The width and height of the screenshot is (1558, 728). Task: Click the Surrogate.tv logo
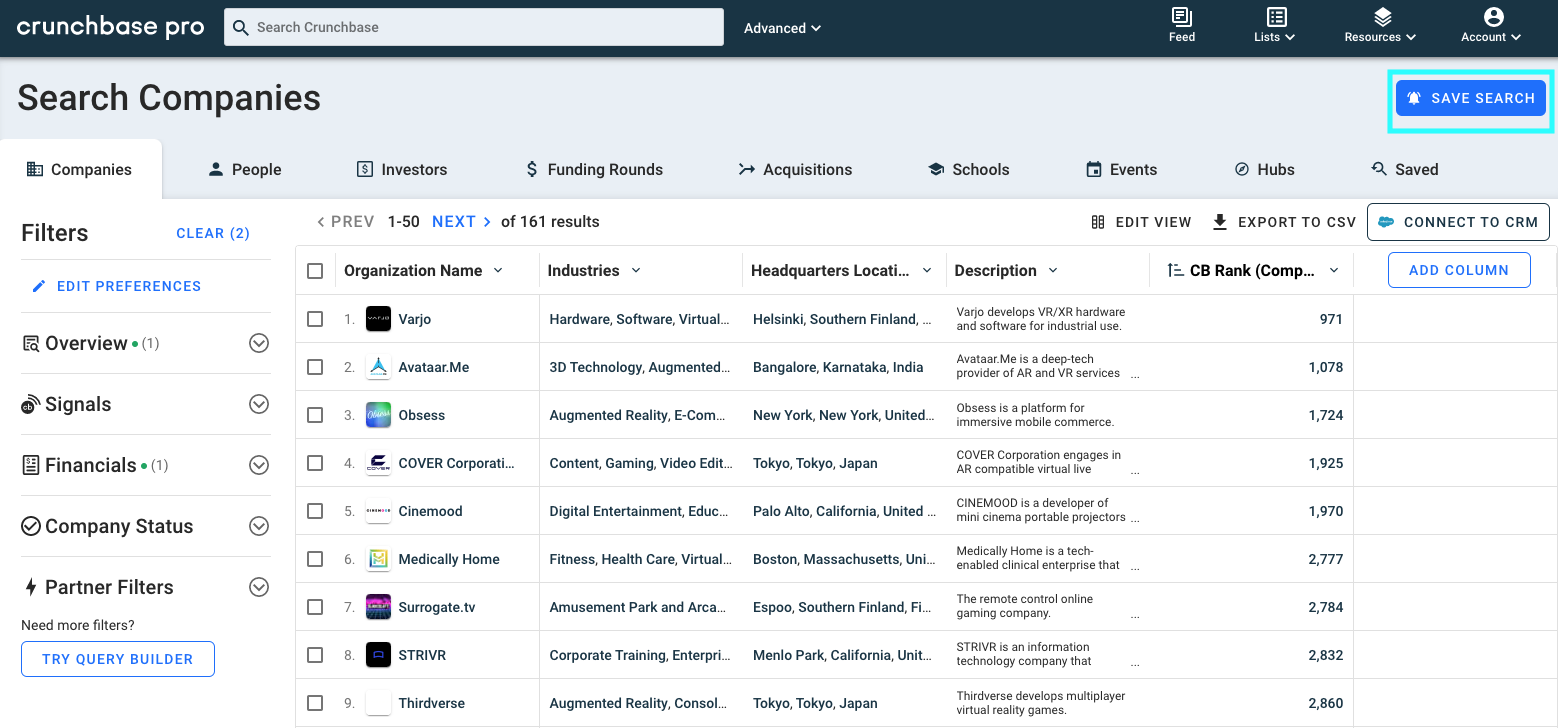pyautogui.click(x=378, y=607)
